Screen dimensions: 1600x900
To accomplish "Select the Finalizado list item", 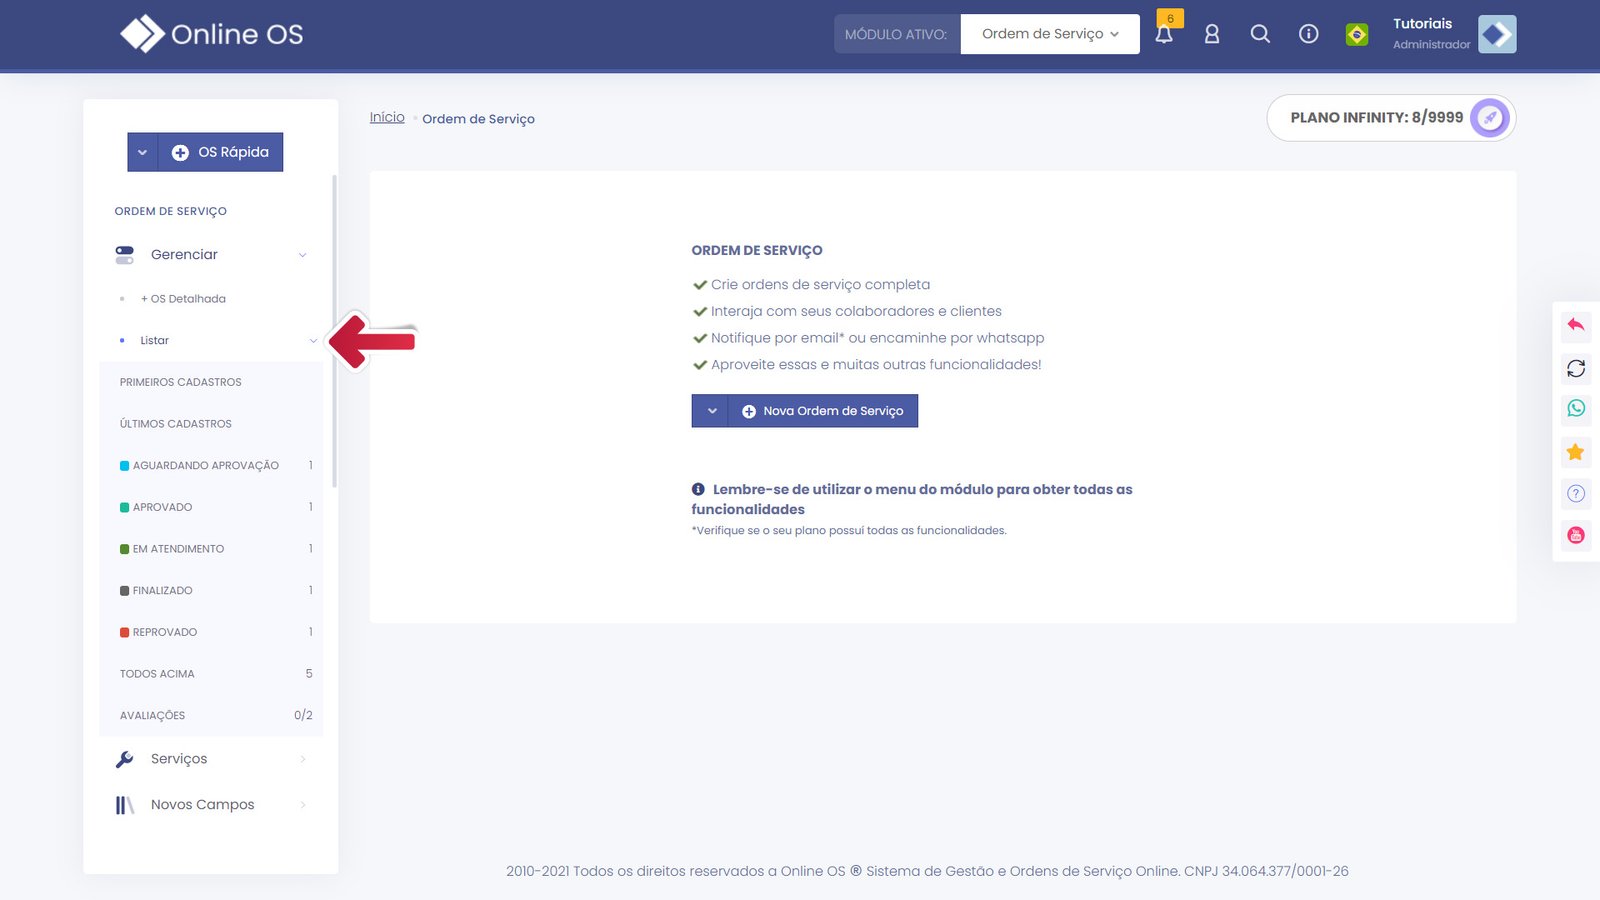I will 162,591.
